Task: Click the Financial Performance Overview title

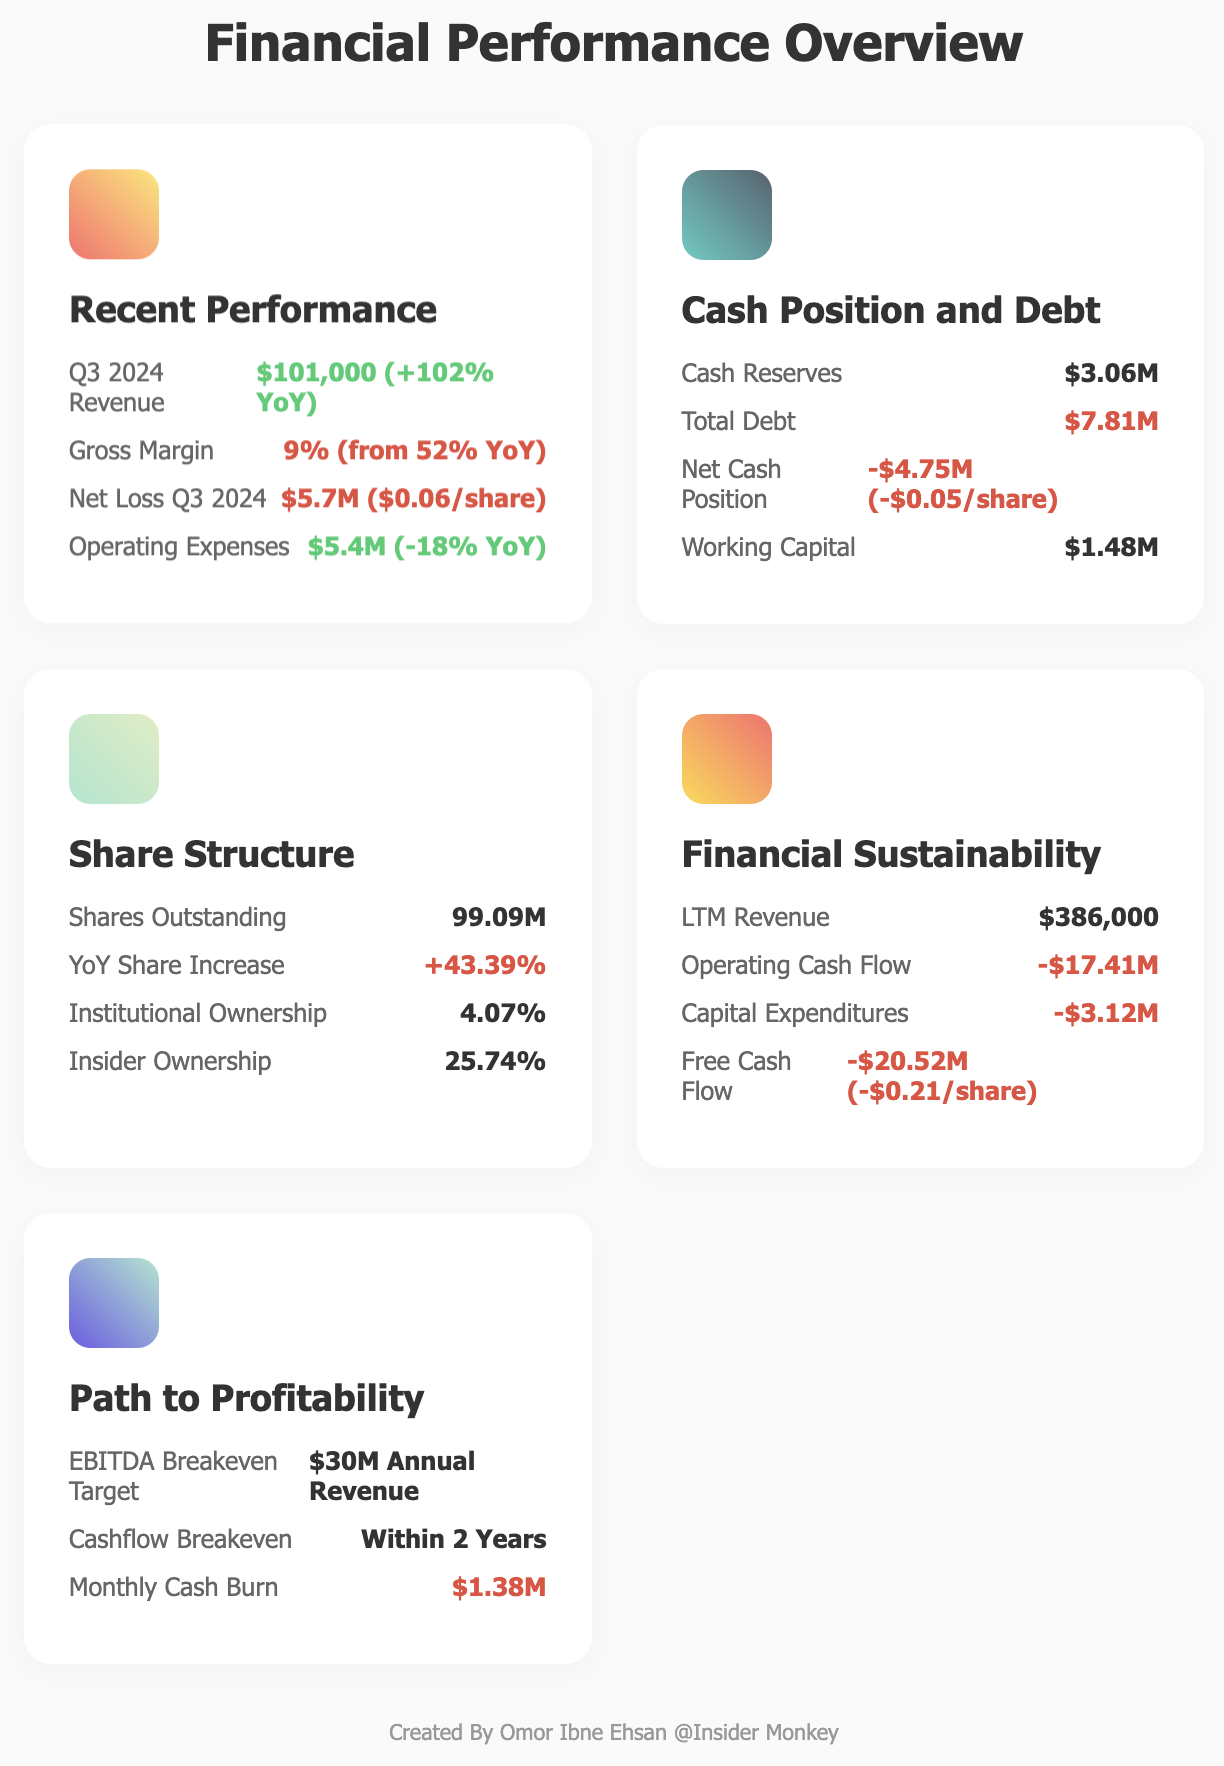Action: (612, 44)
